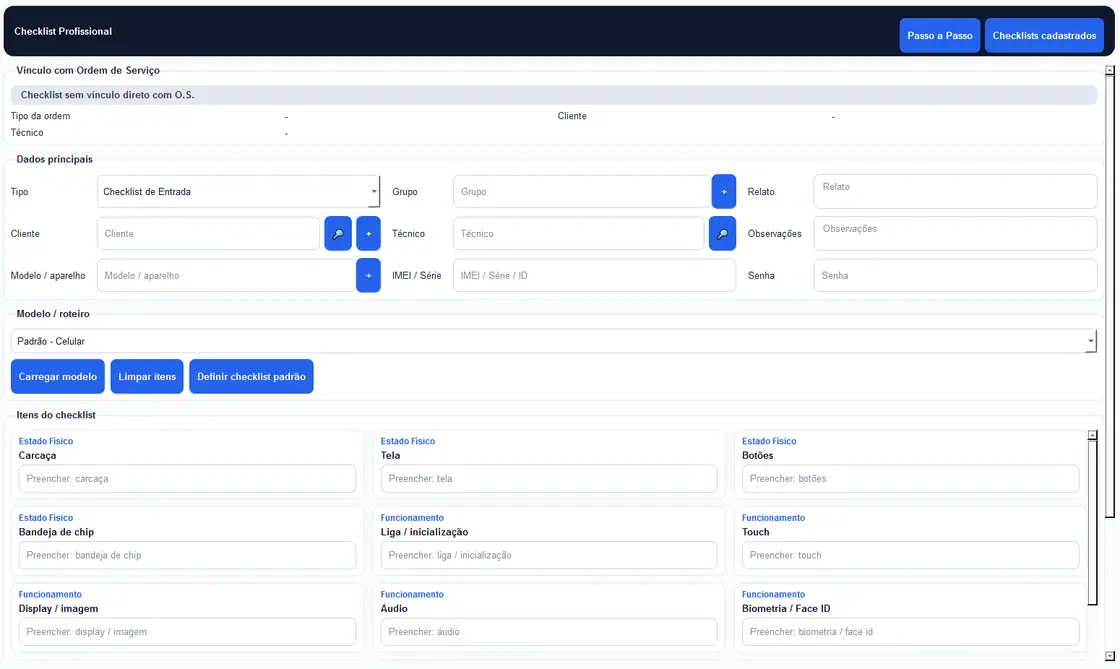
Task: Click the plus icon next to Cliente search
Action: tap(369, 233)
